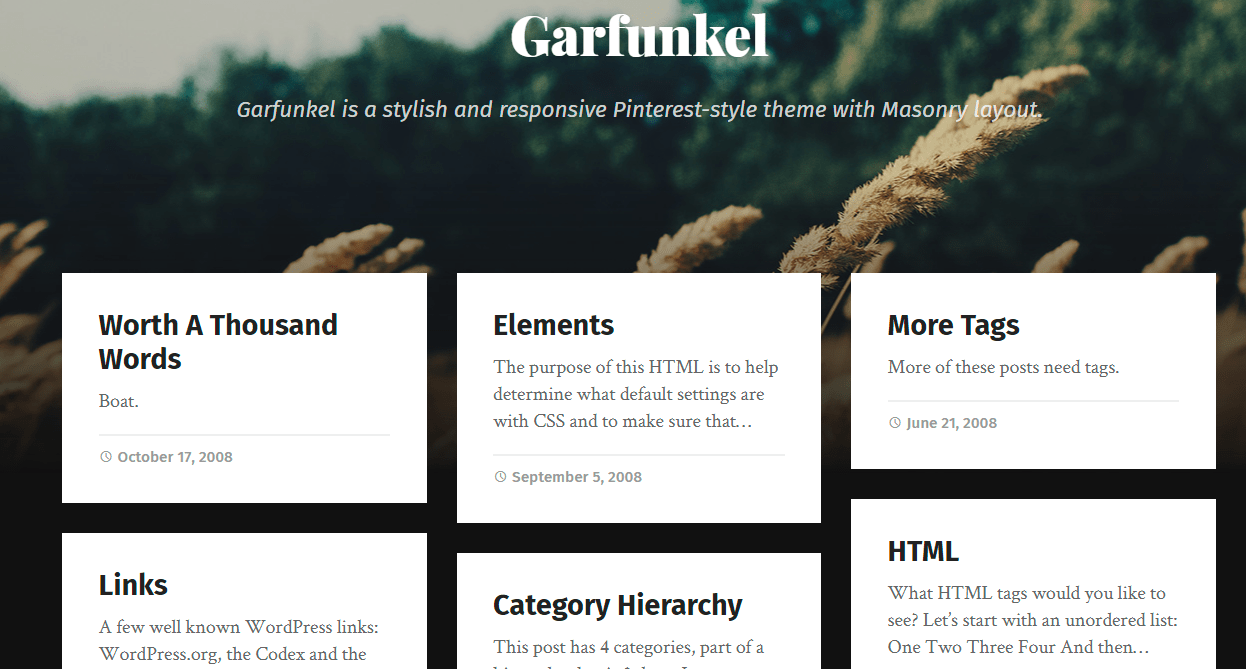This screenshot has width=1246, height=669.
Task: Open the More Tags post title
Action: [953, 325]
